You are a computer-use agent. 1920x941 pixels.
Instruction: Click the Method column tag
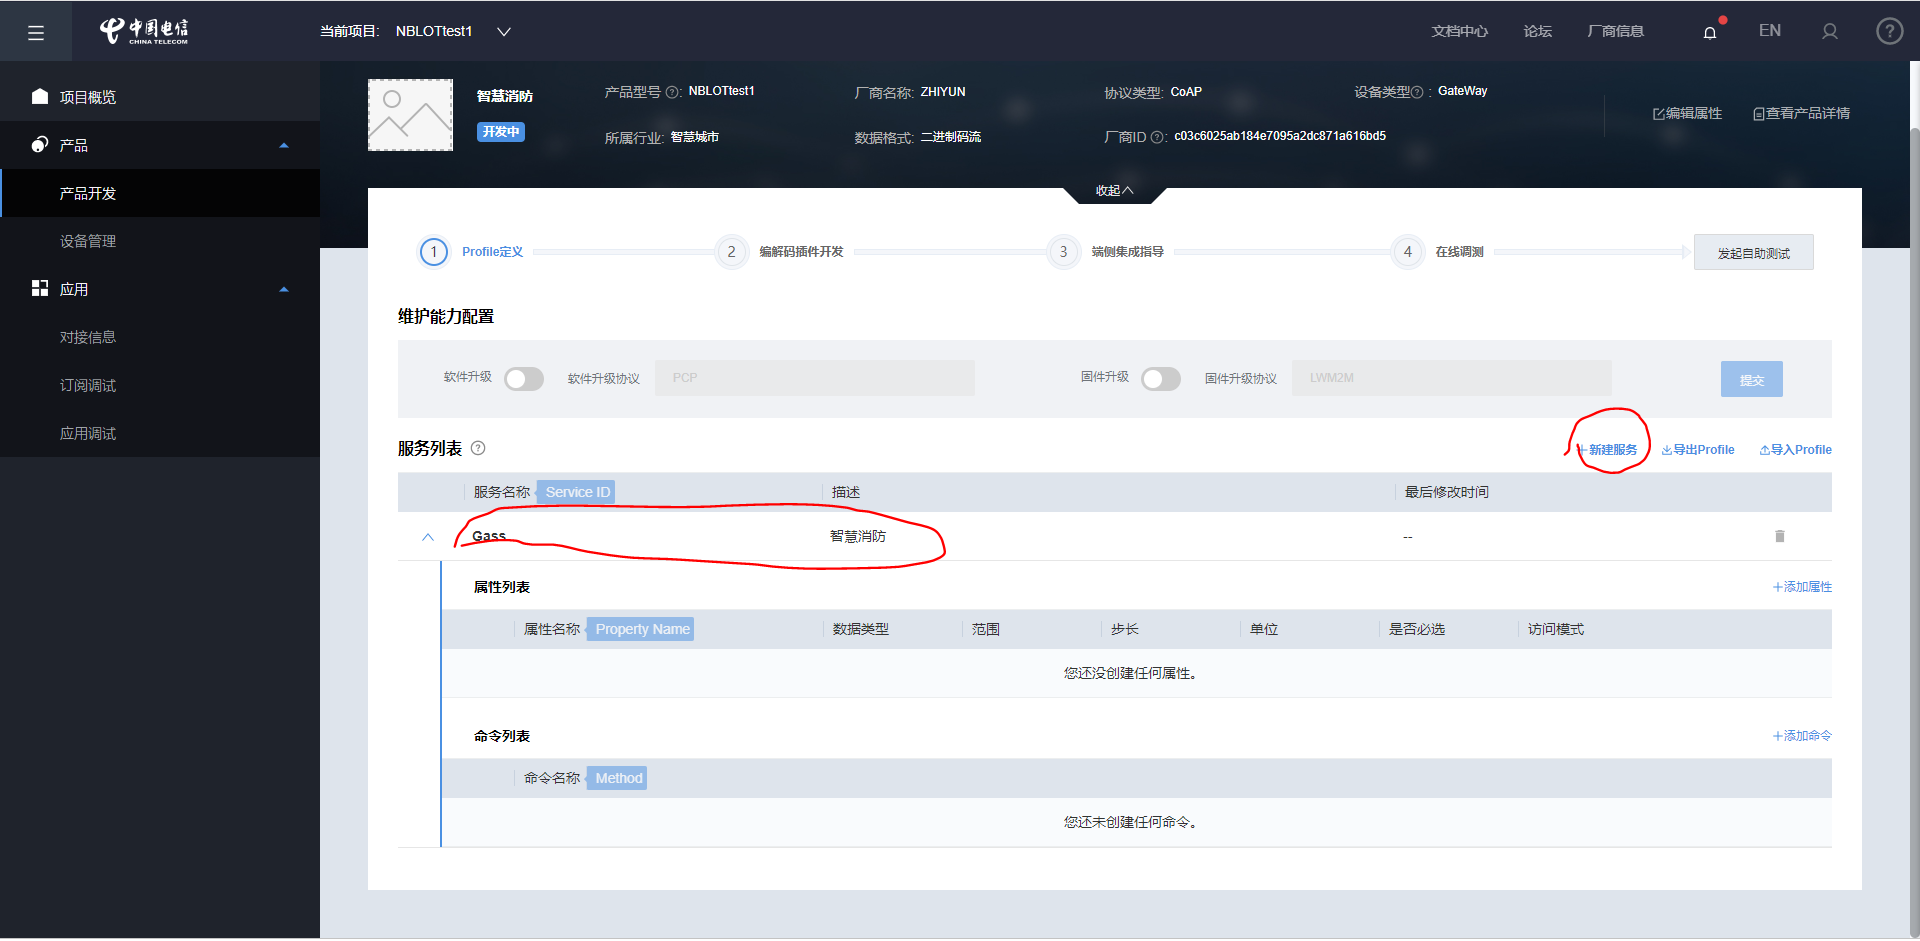click(618, 778)
